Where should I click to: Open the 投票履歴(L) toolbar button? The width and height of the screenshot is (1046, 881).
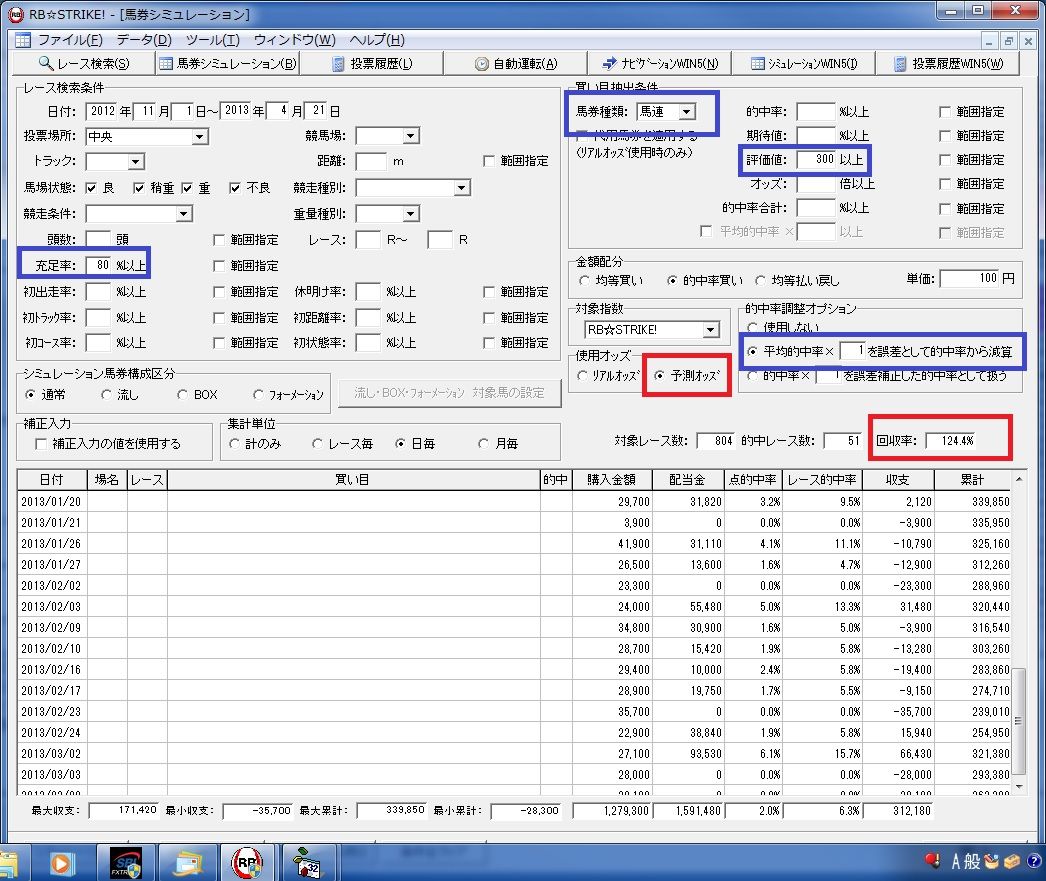point(372,63)
